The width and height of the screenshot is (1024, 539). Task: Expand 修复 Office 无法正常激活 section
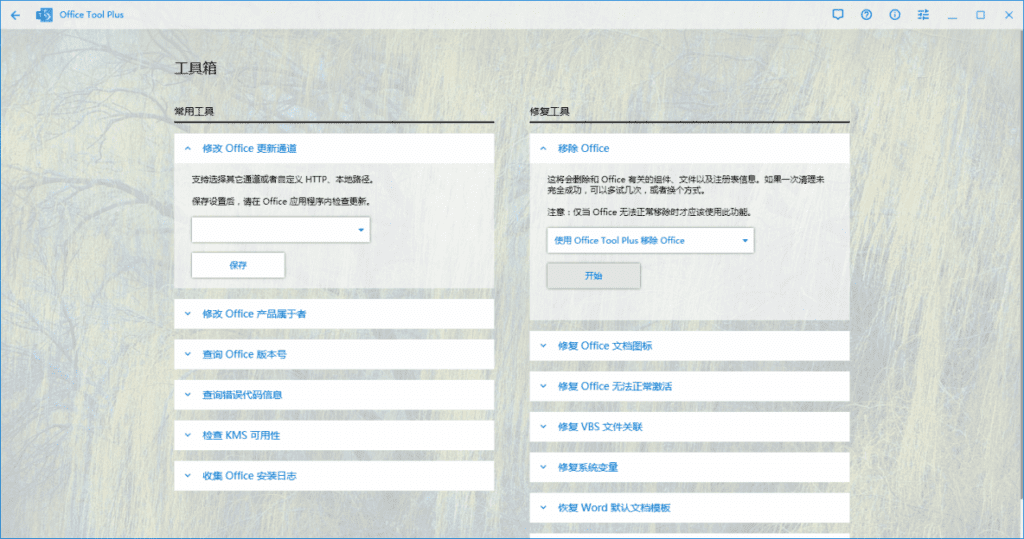pyautogui.click(x=689, y=387)
